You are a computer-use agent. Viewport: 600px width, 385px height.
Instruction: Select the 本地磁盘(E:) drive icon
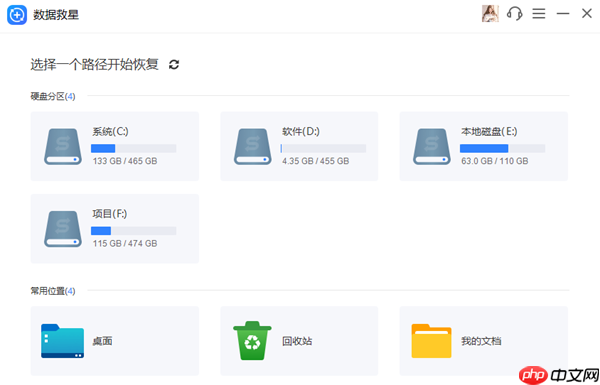point(432,147)
